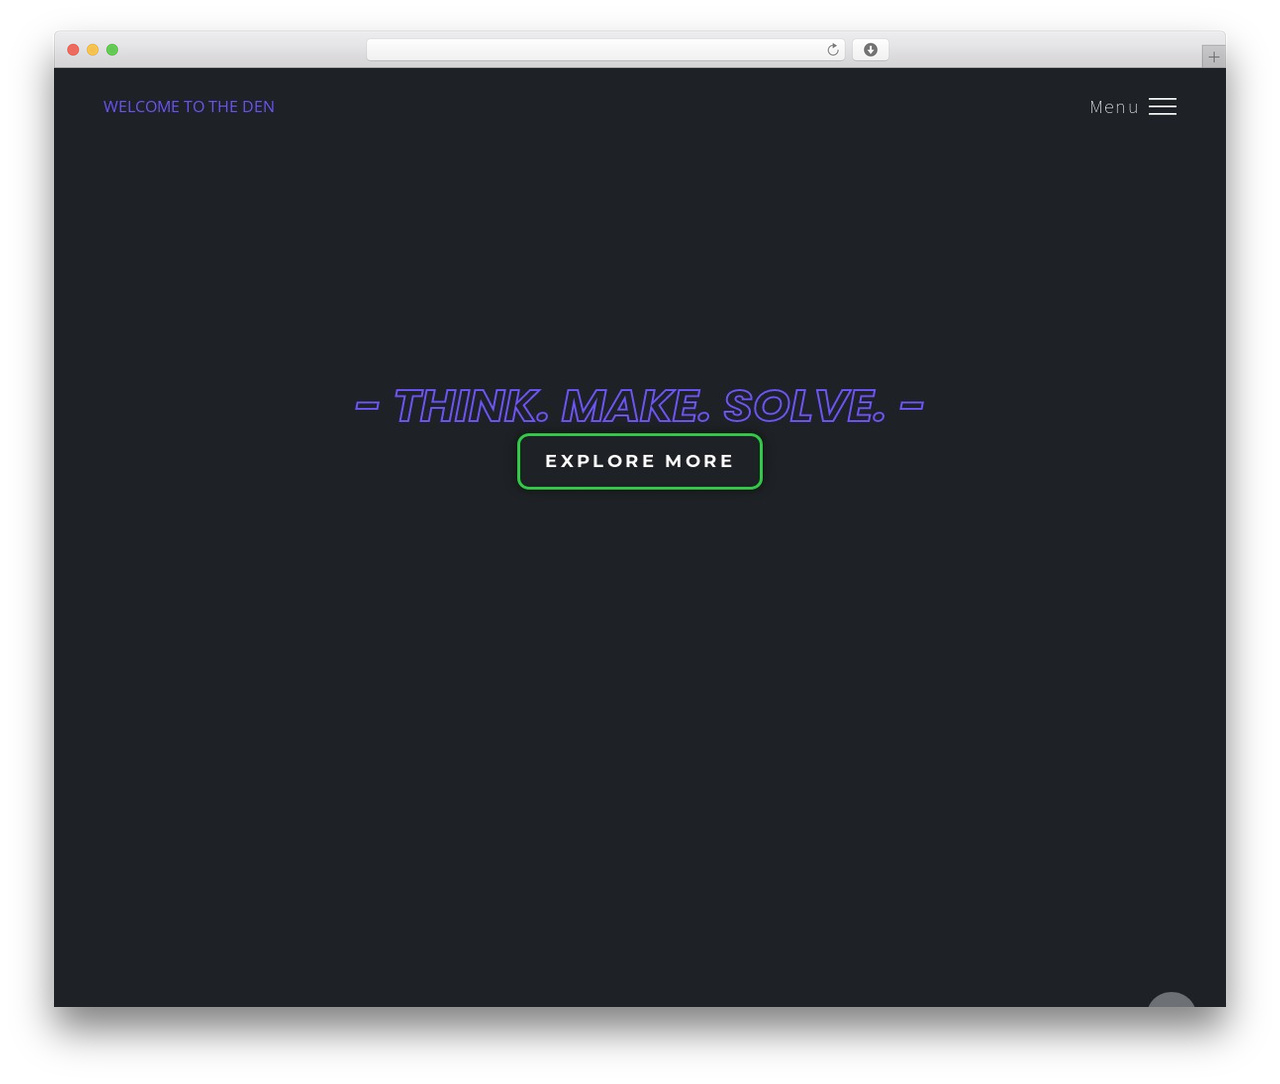1280x1084 pixels.
Task: Click the THINK. MAKE. SOLVE. headline
Action: click(x=640, y=406)
